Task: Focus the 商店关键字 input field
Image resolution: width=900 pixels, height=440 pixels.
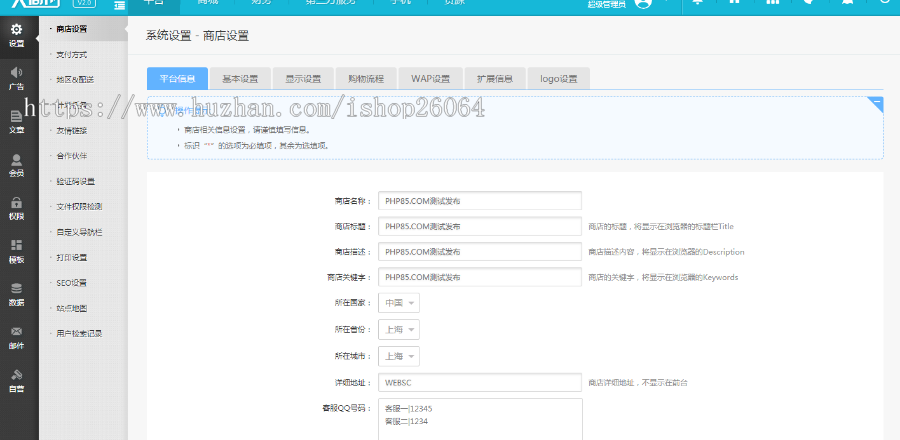Action: 480,277
